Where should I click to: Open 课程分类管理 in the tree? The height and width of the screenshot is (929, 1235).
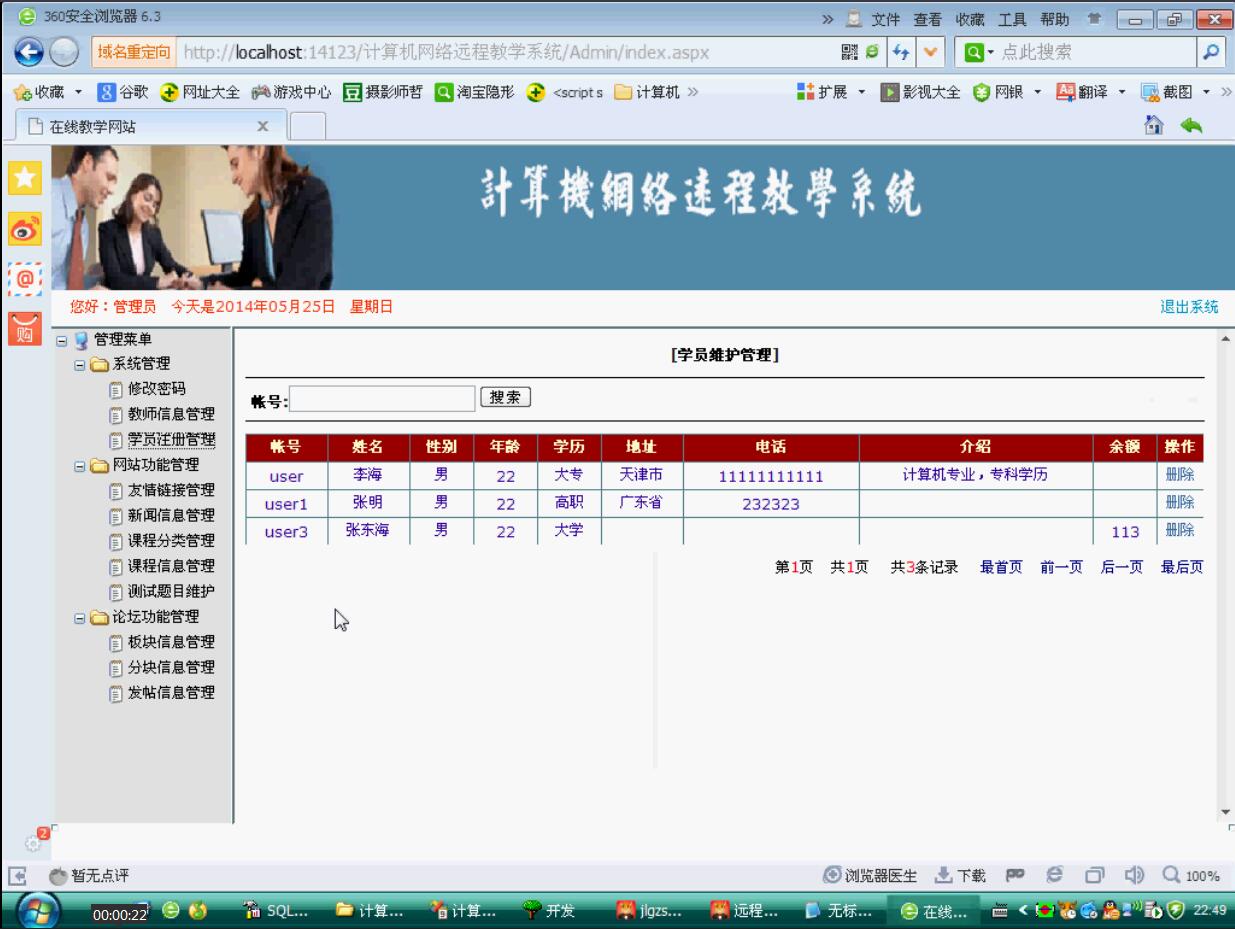tap(171, 541)
